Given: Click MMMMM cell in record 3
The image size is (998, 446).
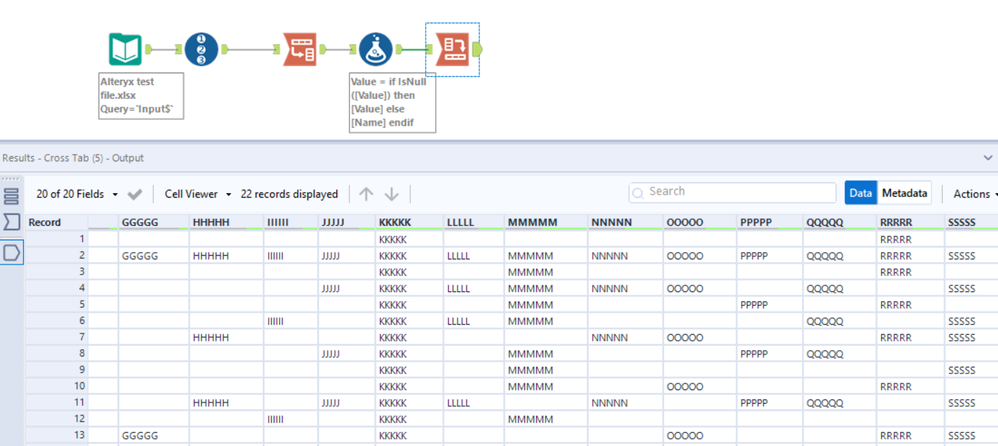Looking at the screenshot, I should (546, 272).
